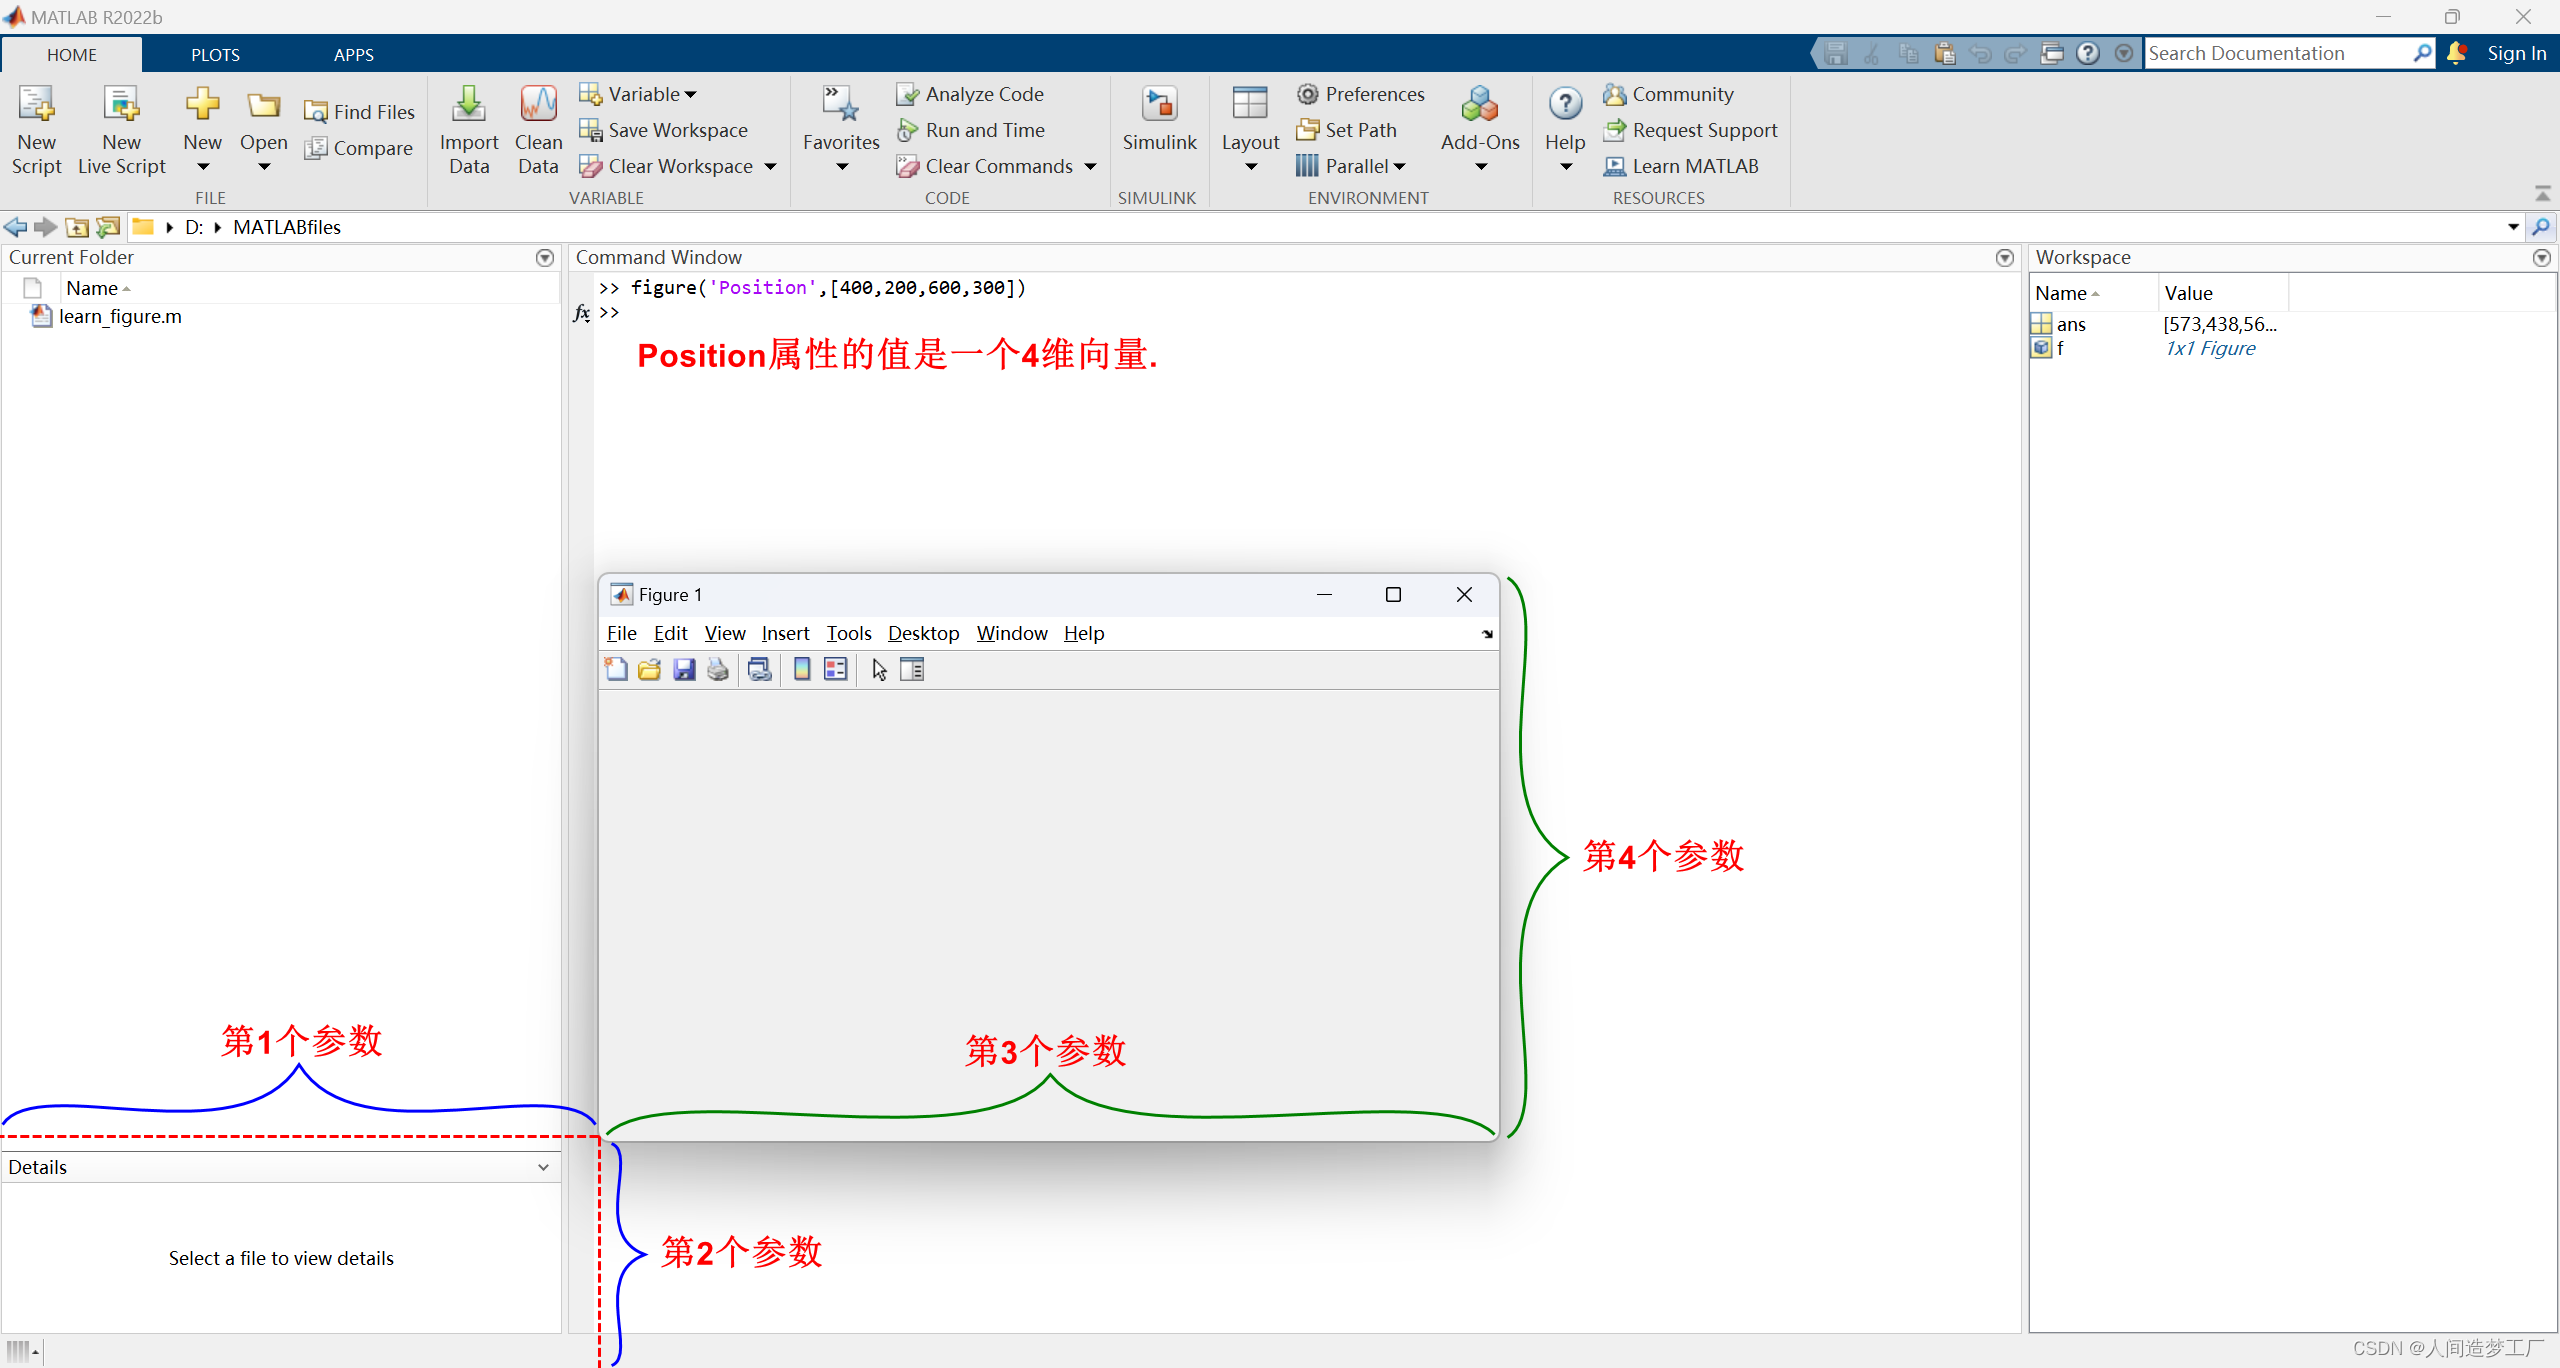
Task: Open MATLAB Community page
Action: click(1669, 94)
